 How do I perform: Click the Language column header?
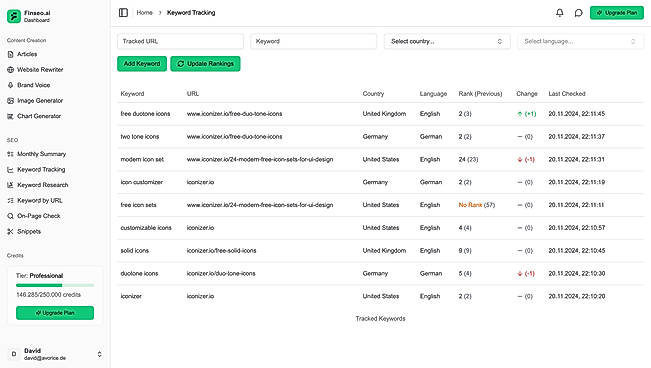433,94
